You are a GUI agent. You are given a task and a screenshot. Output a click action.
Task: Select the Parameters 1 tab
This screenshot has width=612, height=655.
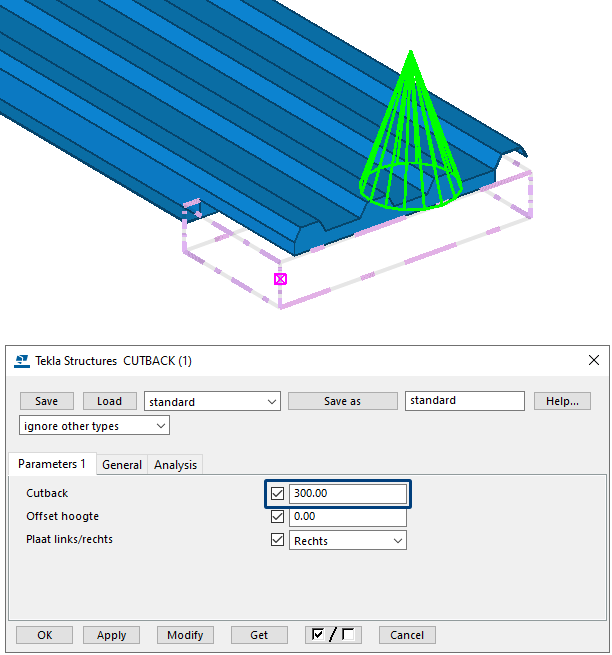[x=52, y=465]
